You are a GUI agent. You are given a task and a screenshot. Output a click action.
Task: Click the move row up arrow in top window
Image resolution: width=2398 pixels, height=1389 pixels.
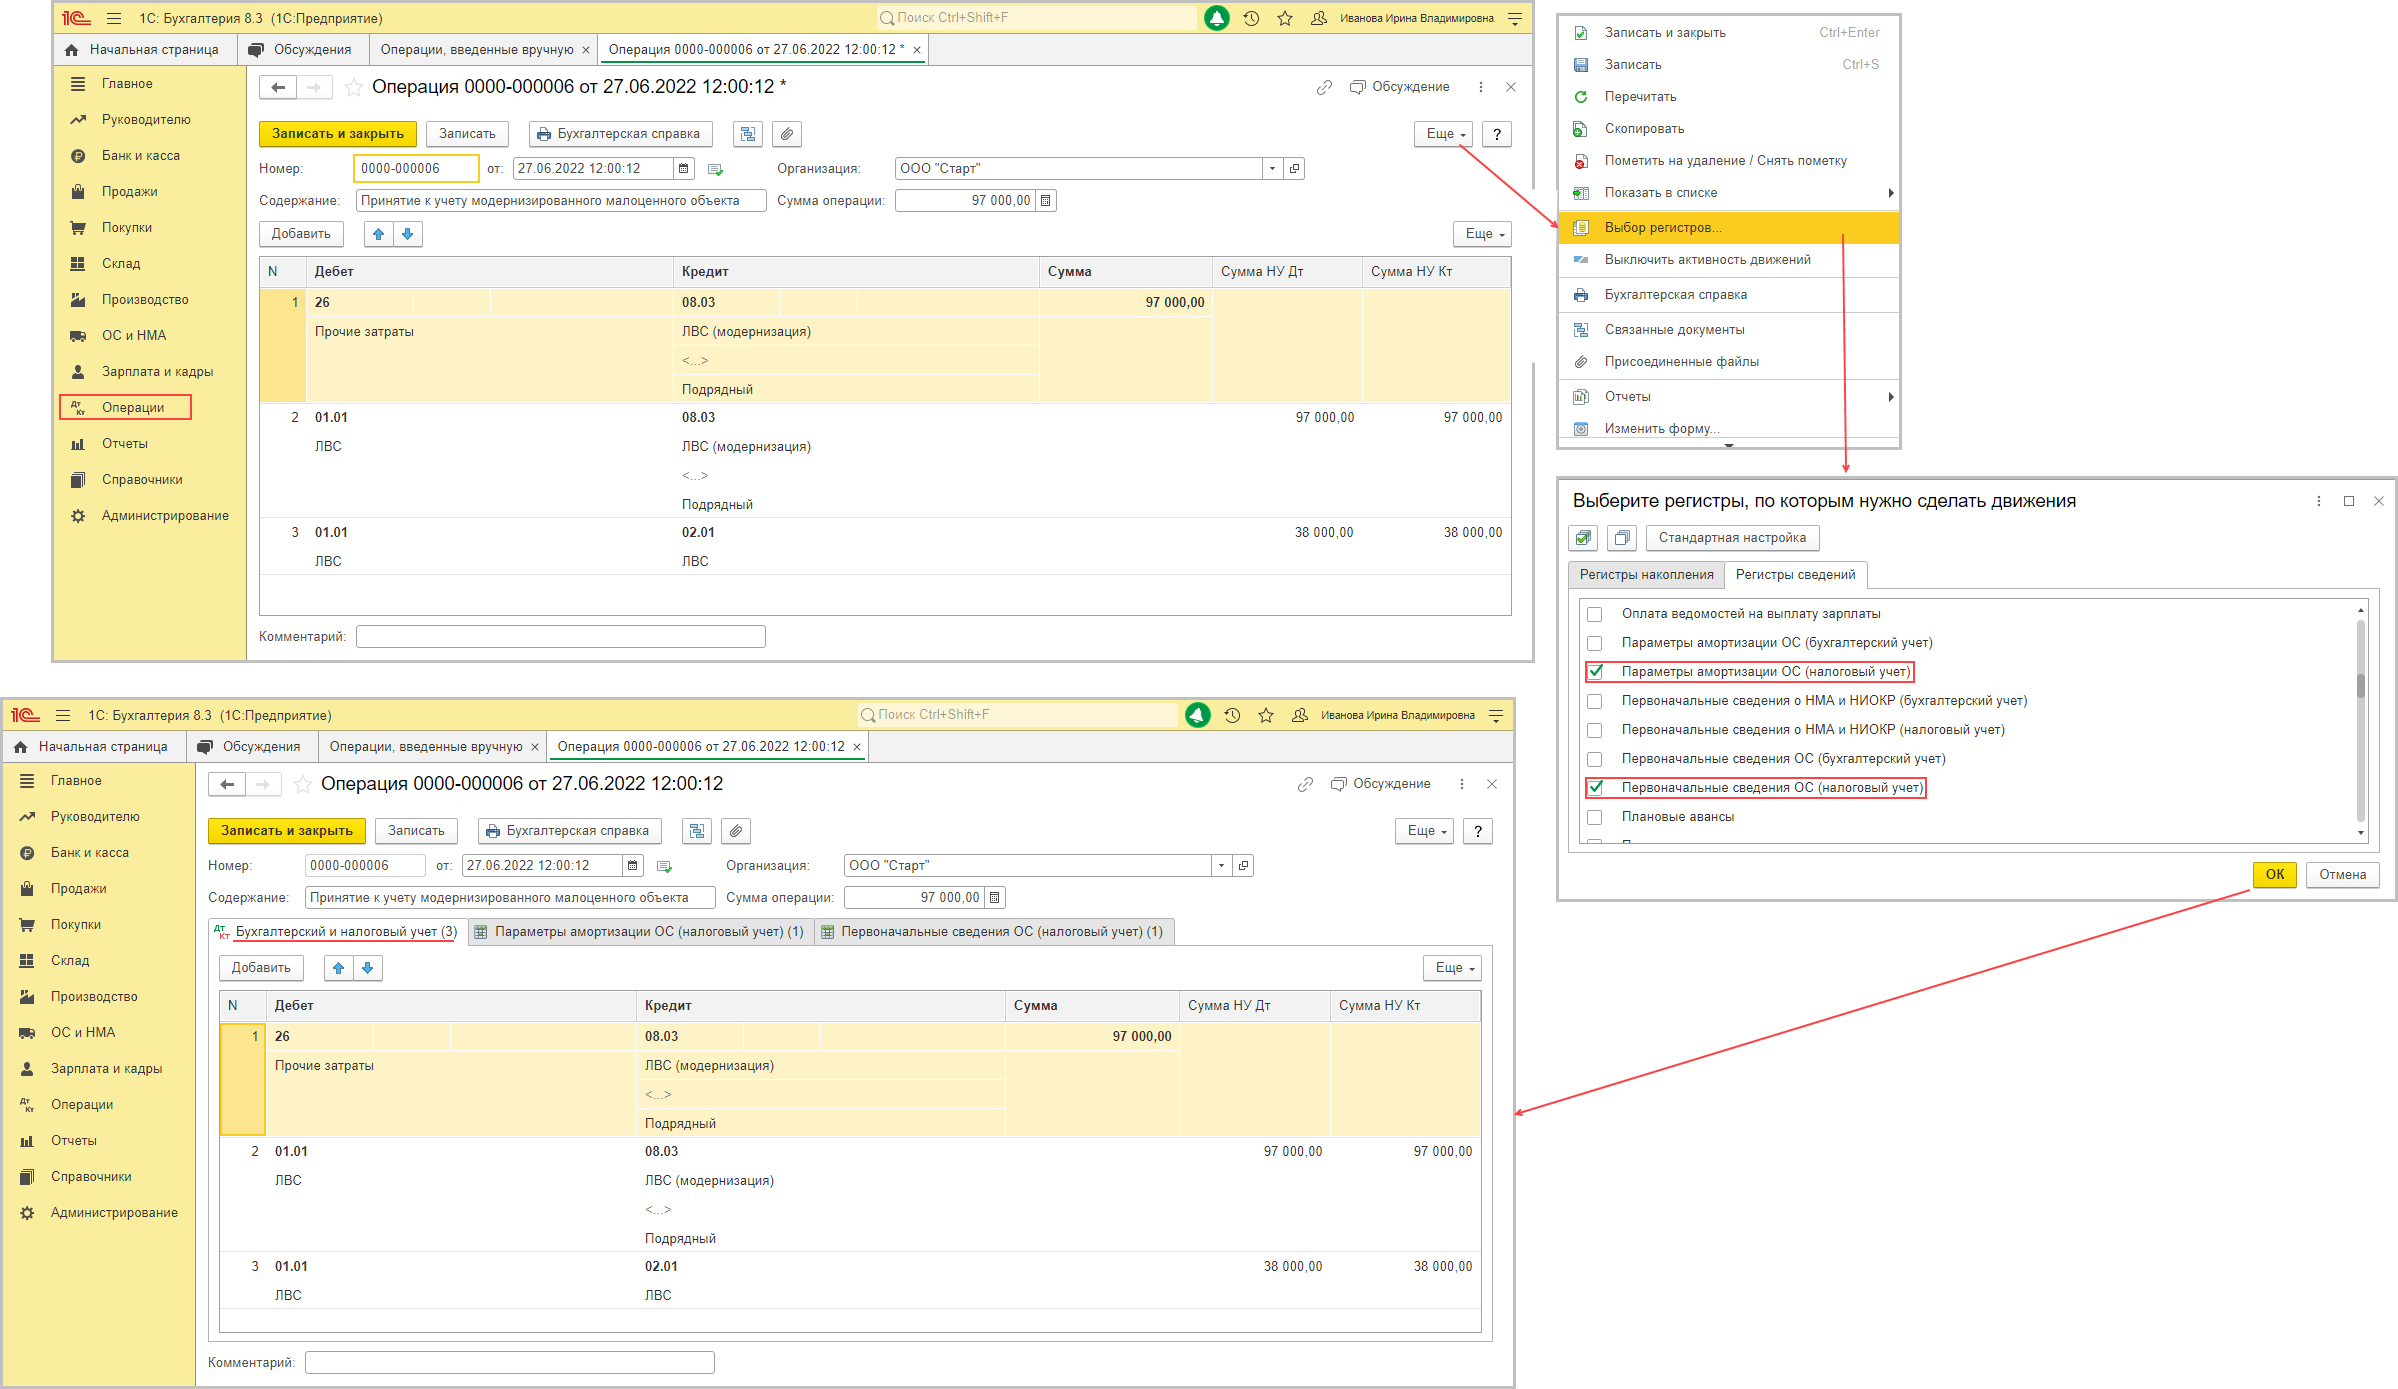point(378,234)
